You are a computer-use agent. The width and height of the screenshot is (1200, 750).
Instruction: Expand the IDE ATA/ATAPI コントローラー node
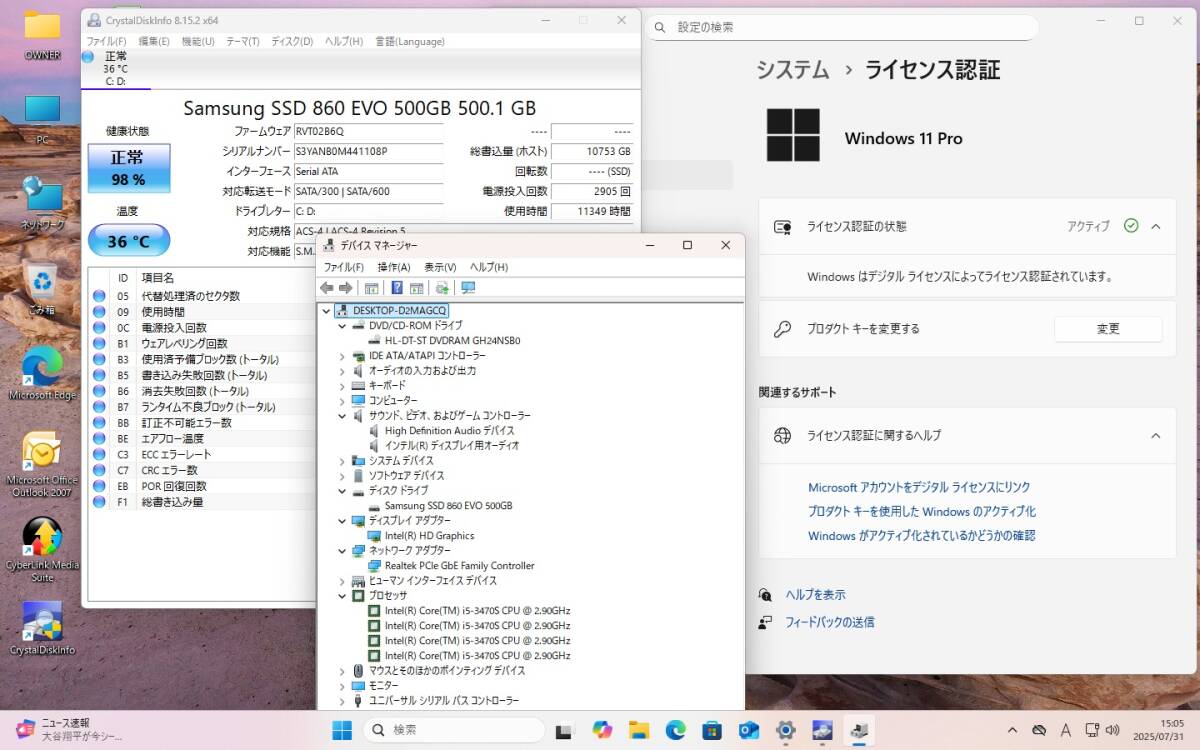point(342,356)
